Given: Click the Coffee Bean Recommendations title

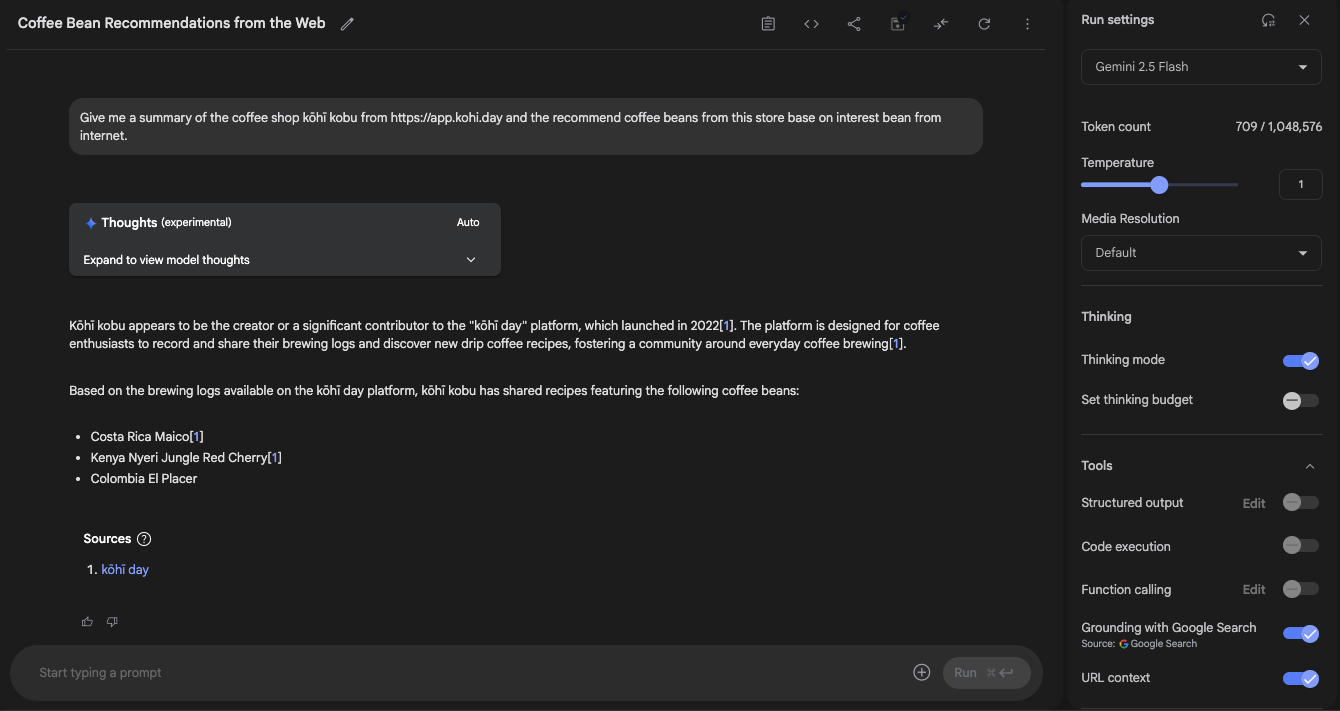Looking at the screenshot, I should pyautogui.click(x=172, y=23).
